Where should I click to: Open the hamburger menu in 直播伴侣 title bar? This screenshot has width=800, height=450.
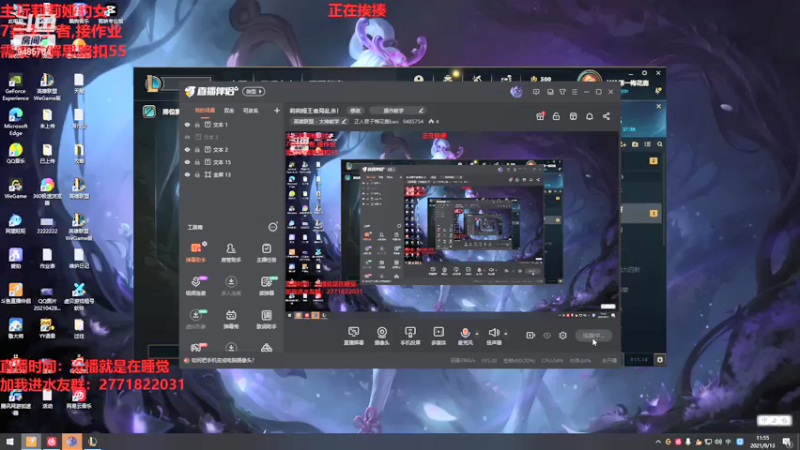click(x=574, y=92)
